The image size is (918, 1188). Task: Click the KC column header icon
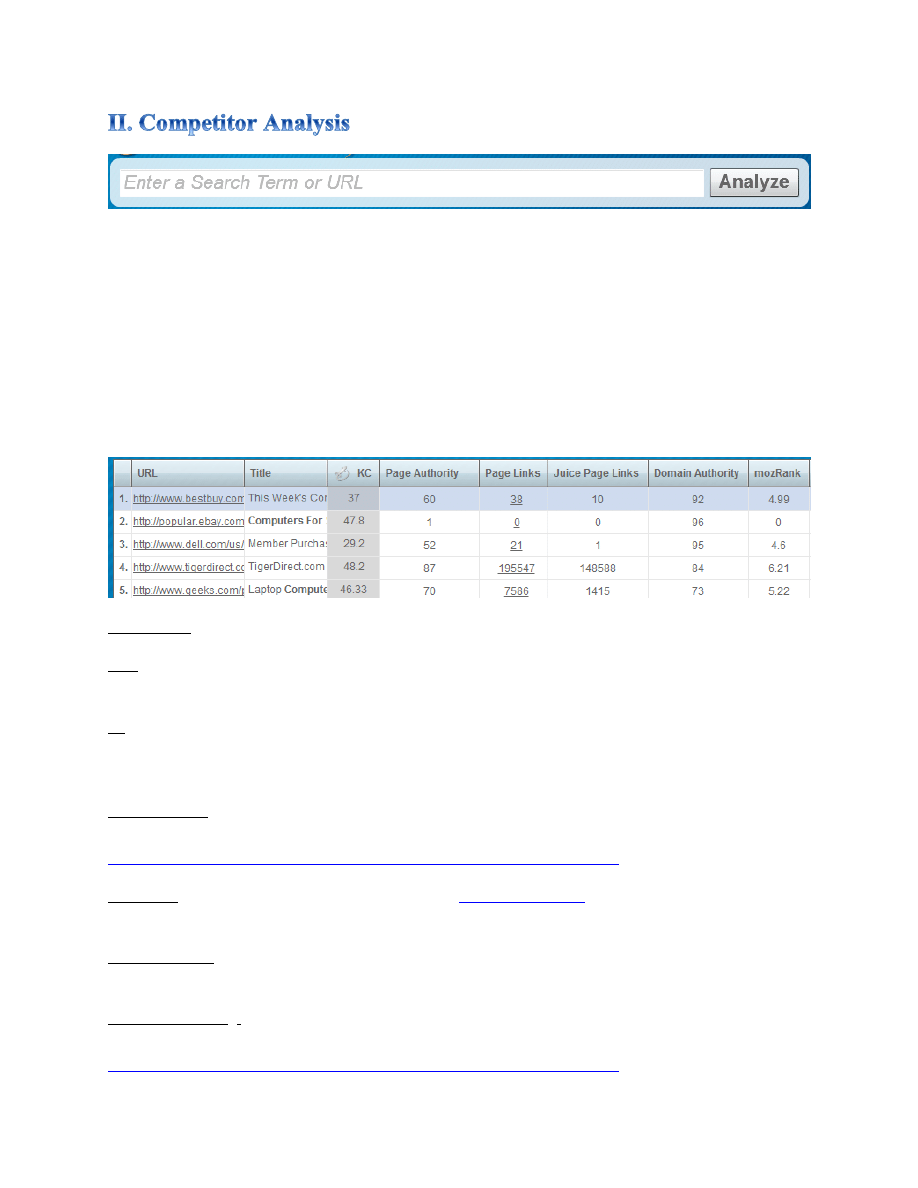point(342,474)
